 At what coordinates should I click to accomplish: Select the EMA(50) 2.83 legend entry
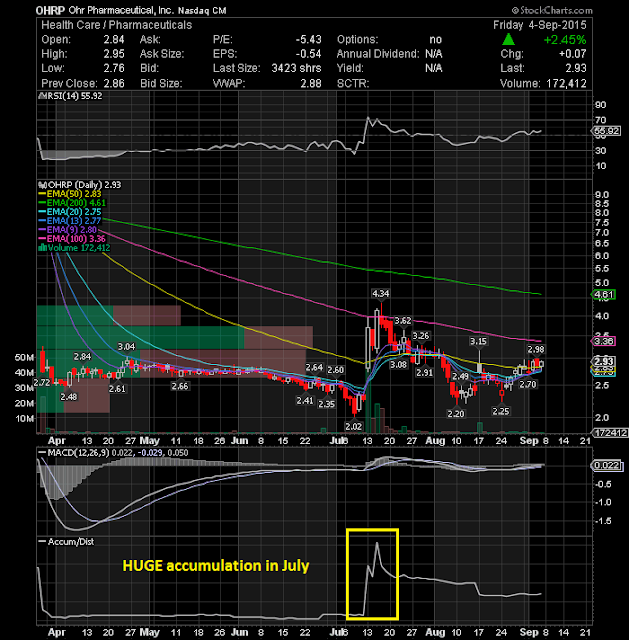(70, 194)
